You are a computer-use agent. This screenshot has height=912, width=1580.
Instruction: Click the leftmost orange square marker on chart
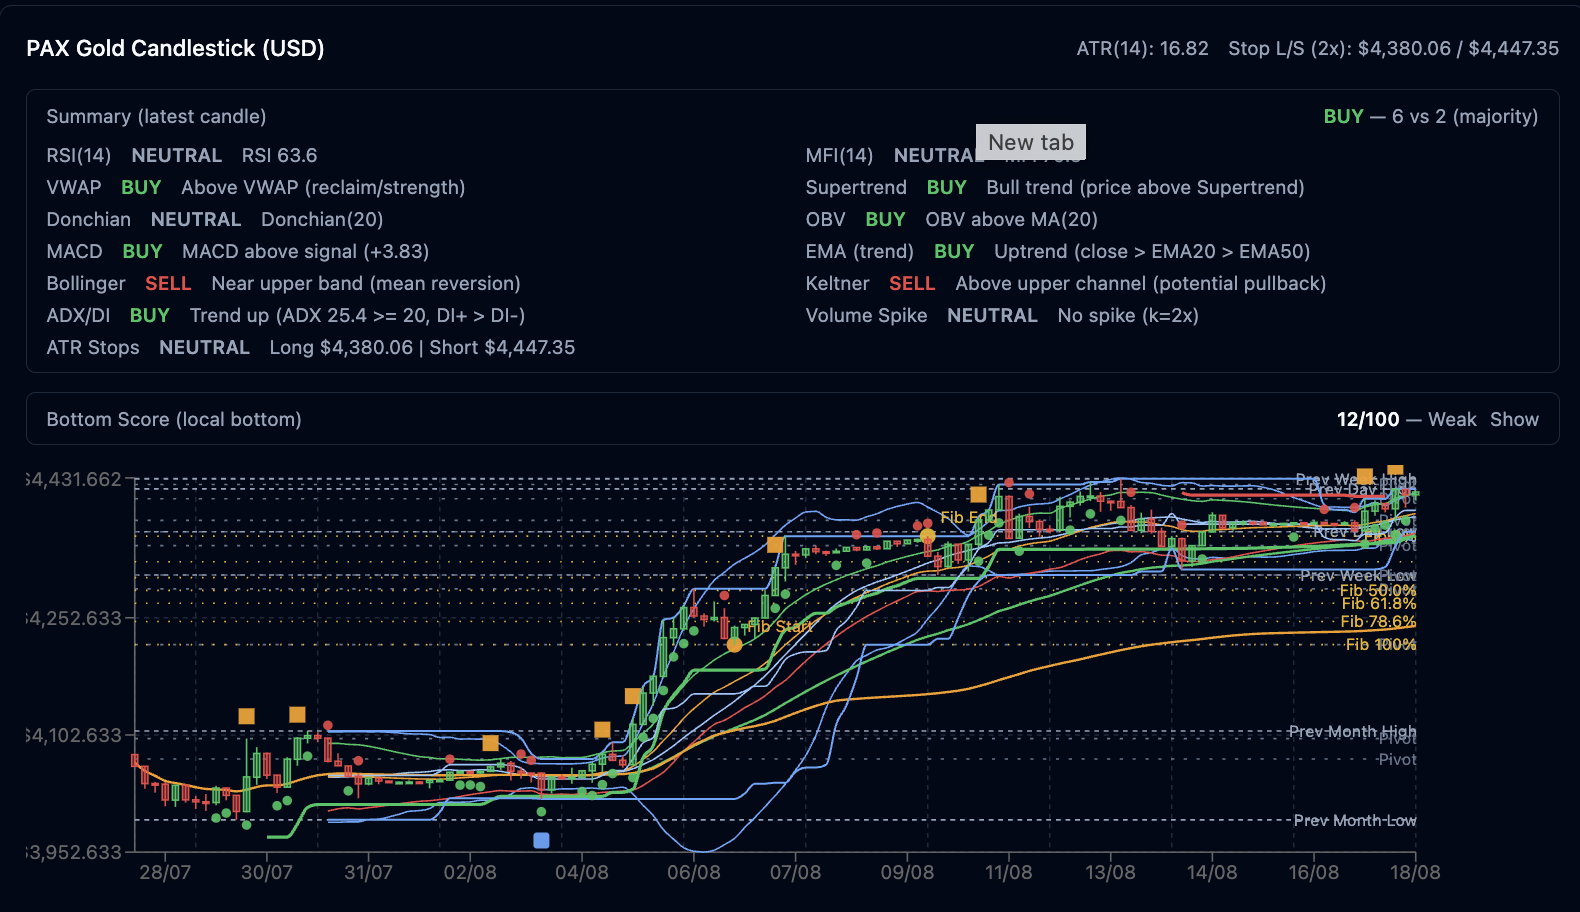pos(246,716)
